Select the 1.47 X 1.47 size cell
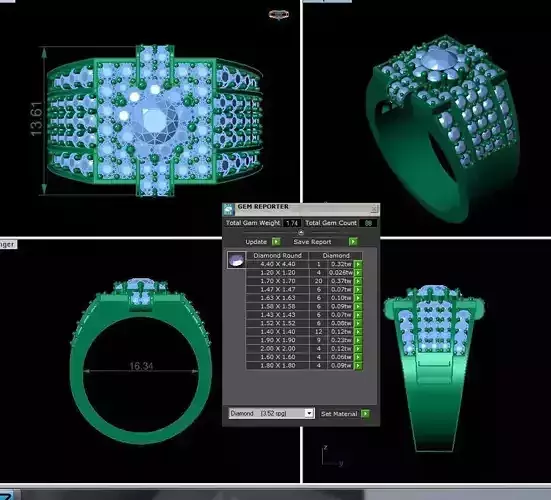551x500 pixels. tap(278, 290)
